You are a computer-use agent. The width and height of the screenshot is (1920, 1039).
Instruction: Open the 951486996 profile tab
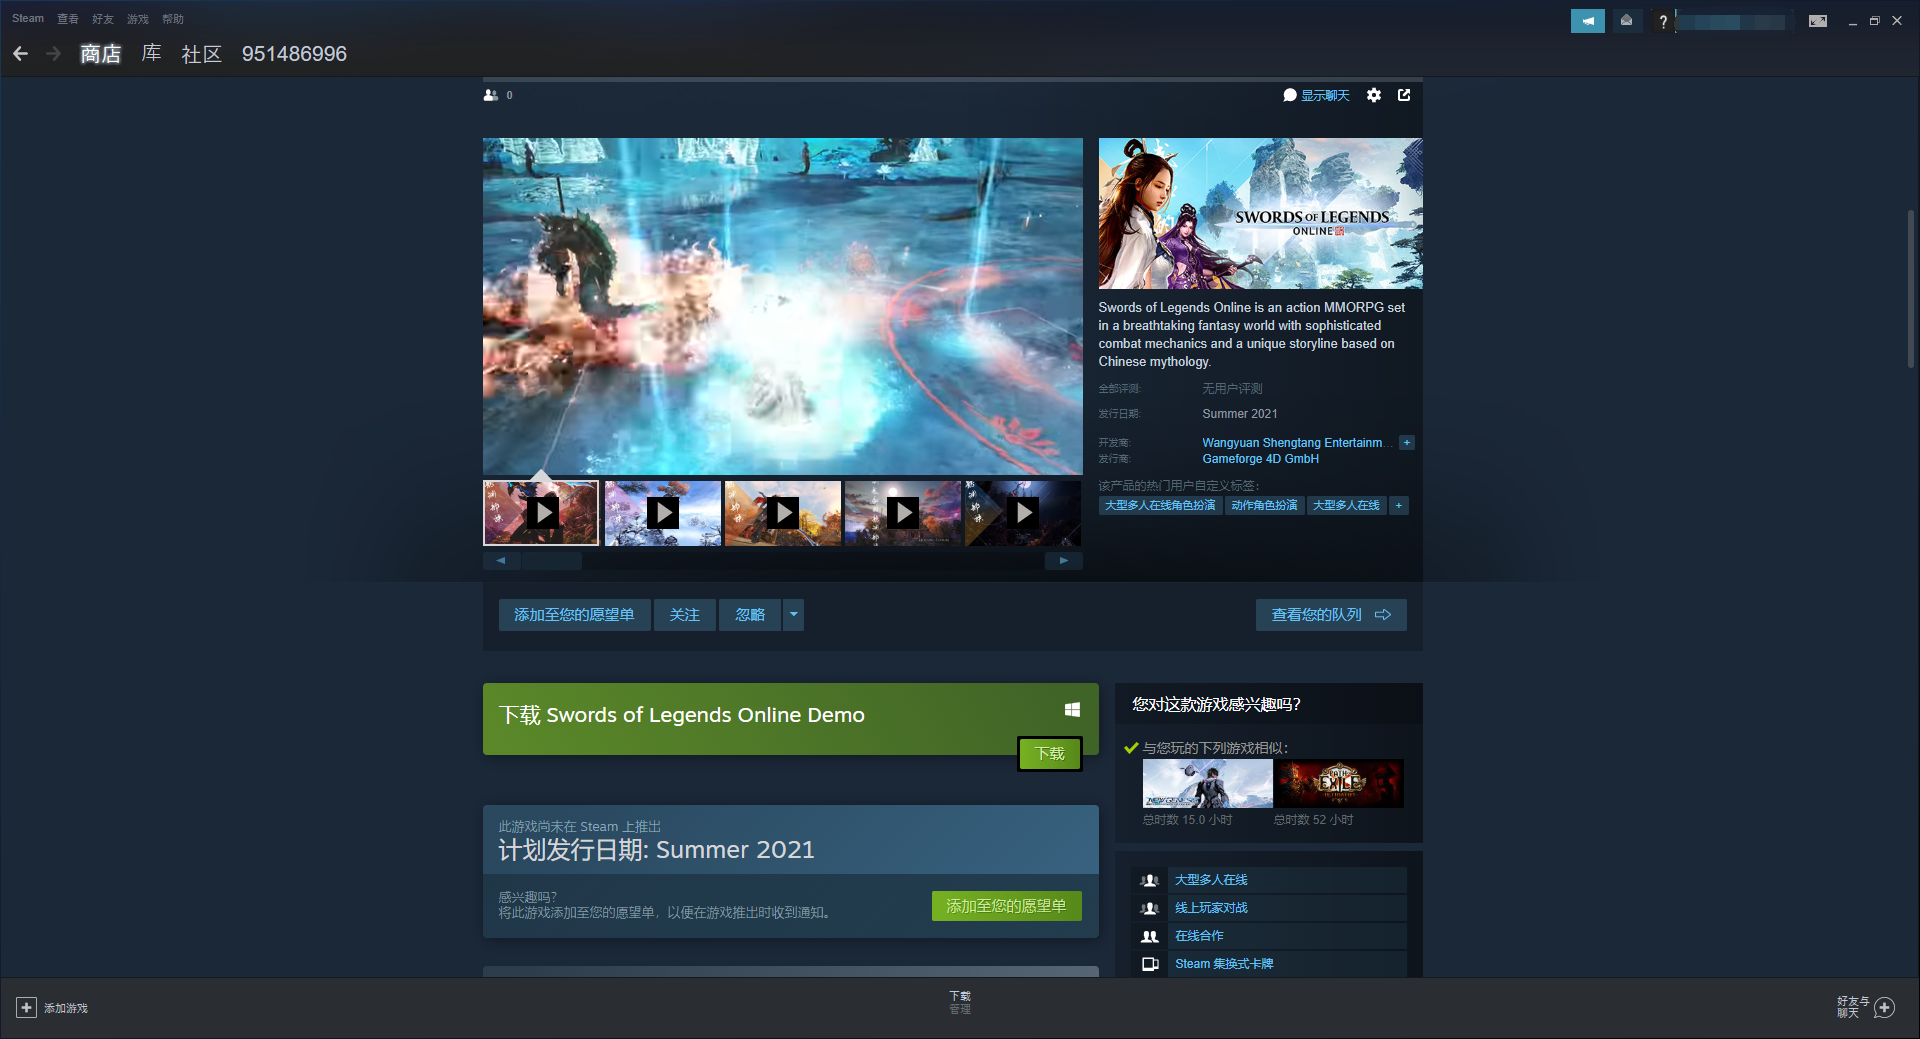pyautogui.click(x=294, y=54)
